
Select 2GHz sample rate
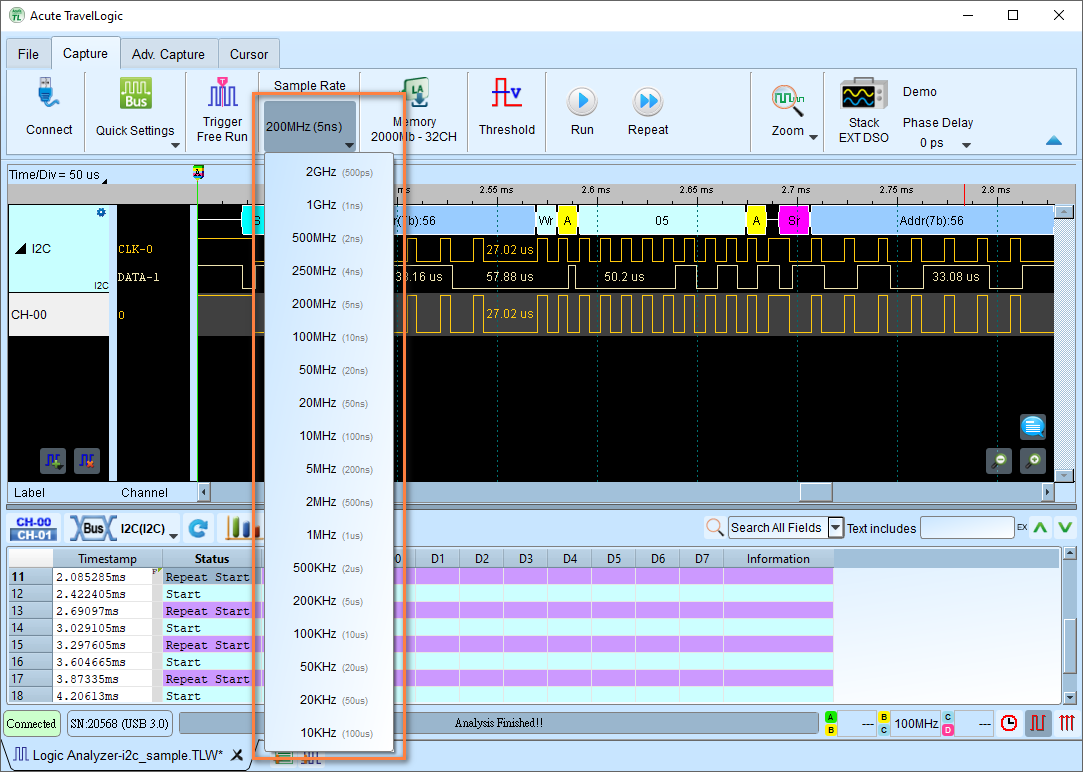(329, 172)
